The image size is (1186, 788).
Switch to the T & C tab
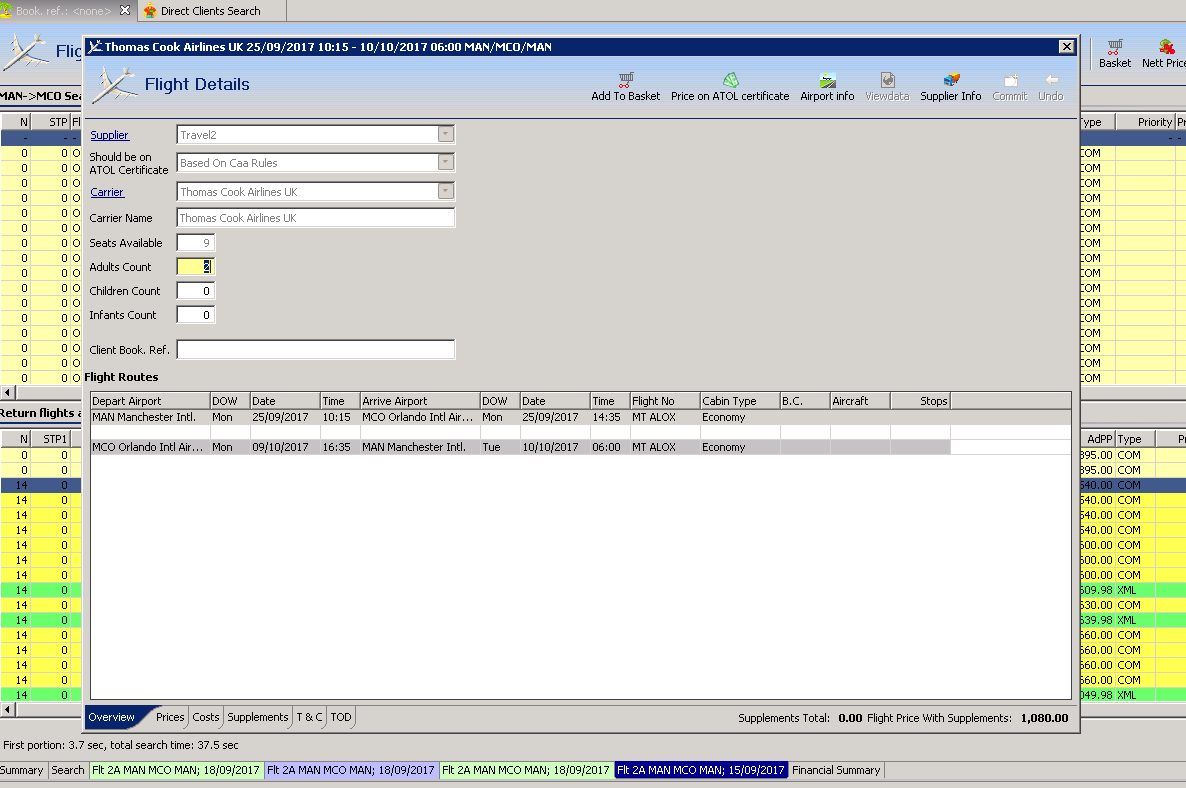coord(309,717)
